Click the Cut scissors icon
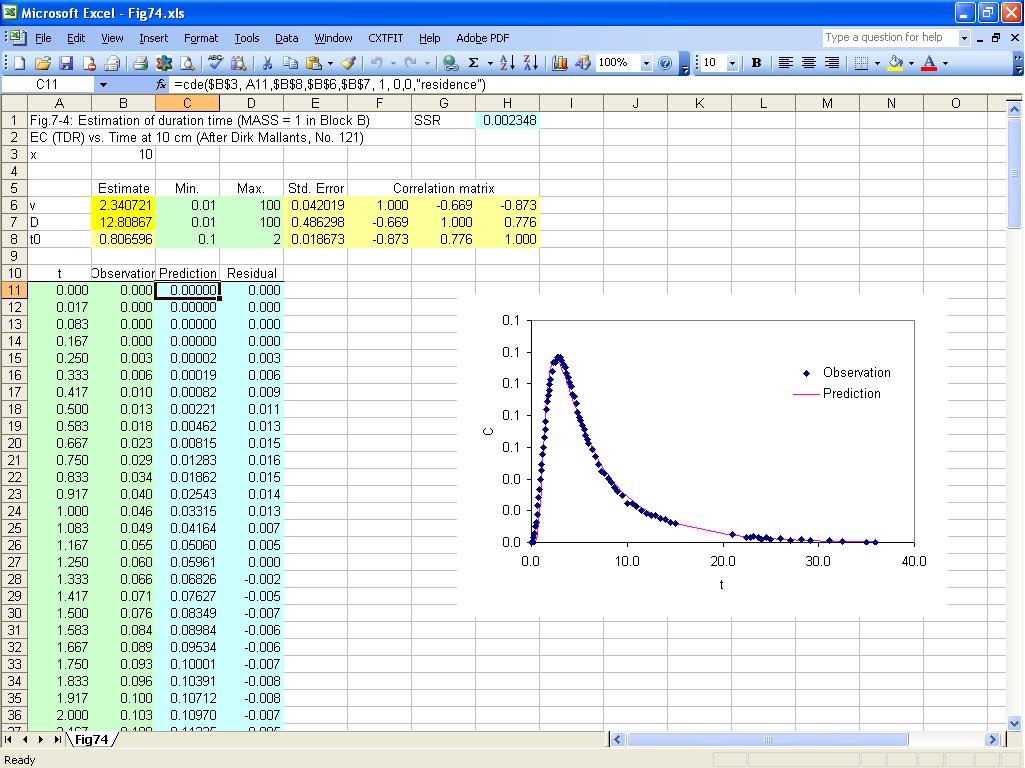The width and height of the screenshot is (1025, 768). pos(267,63)
